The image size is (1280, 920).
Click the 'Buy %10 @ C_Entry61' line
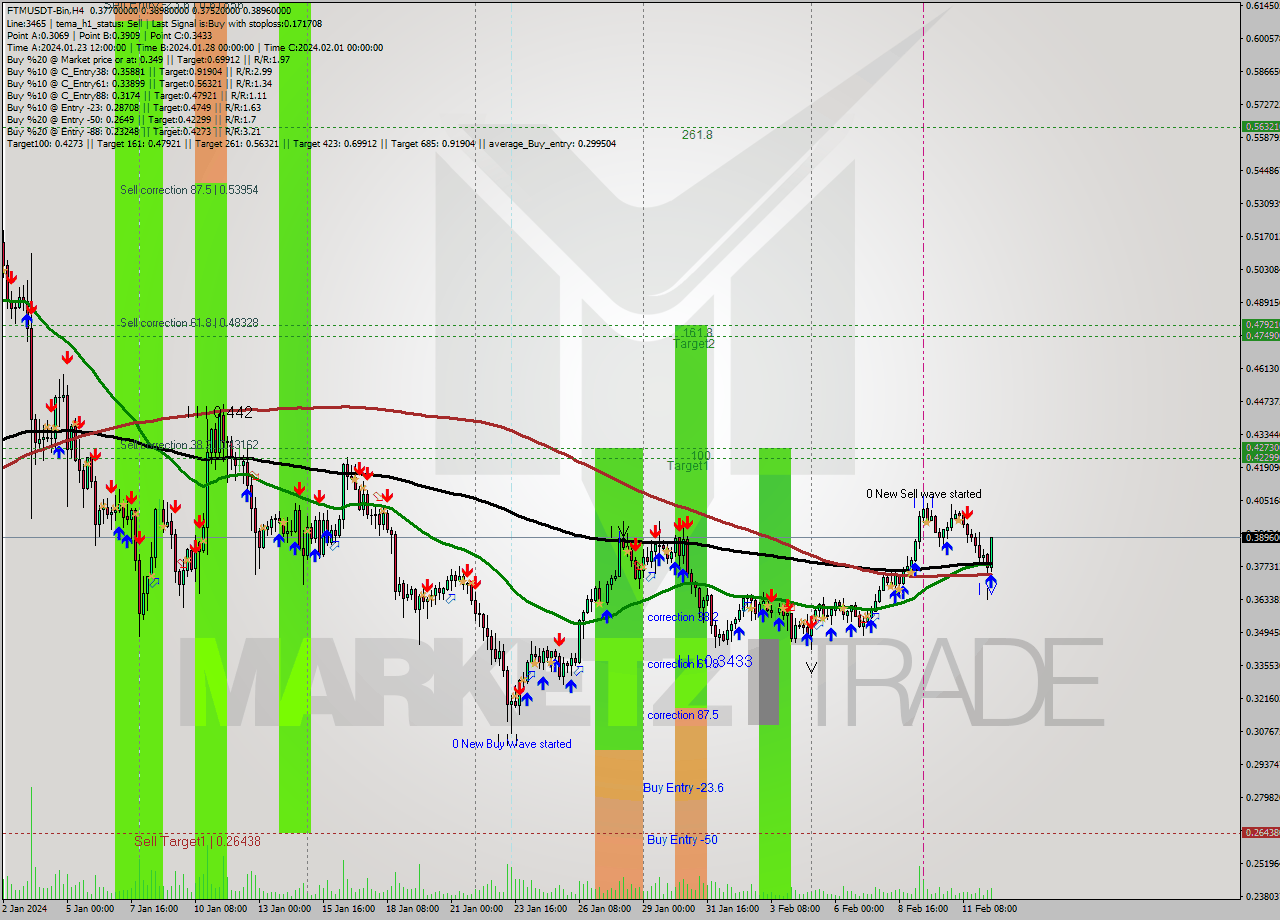pos(139,83)
